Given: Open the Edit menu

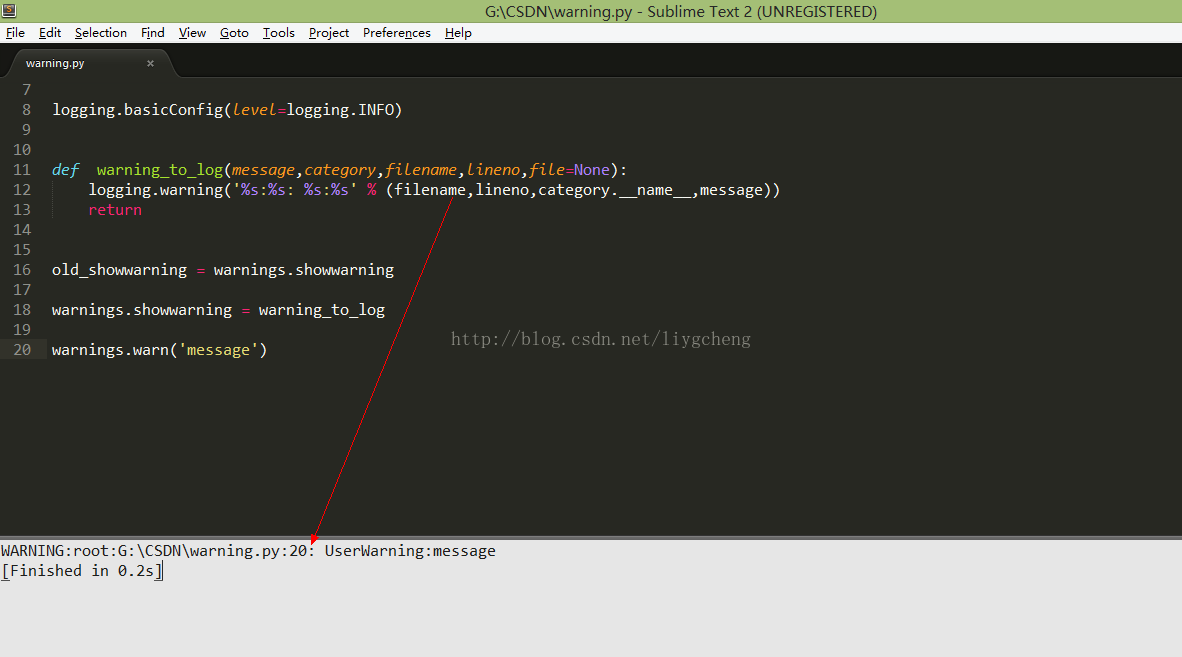Looking at the screenshot, I should pos(50,33).
